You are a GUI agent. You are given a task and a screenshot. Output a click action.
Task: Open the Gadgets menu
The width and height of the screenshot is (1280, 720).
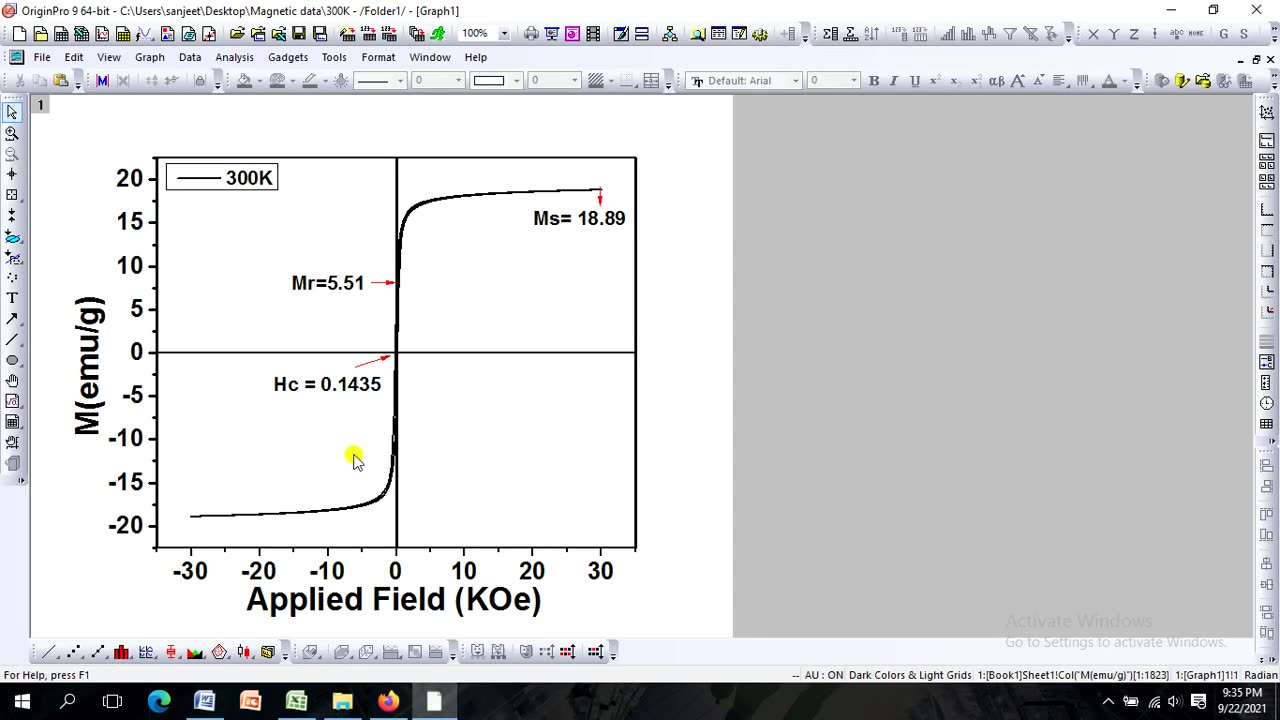pyautogui.click(x=288, y=57)
